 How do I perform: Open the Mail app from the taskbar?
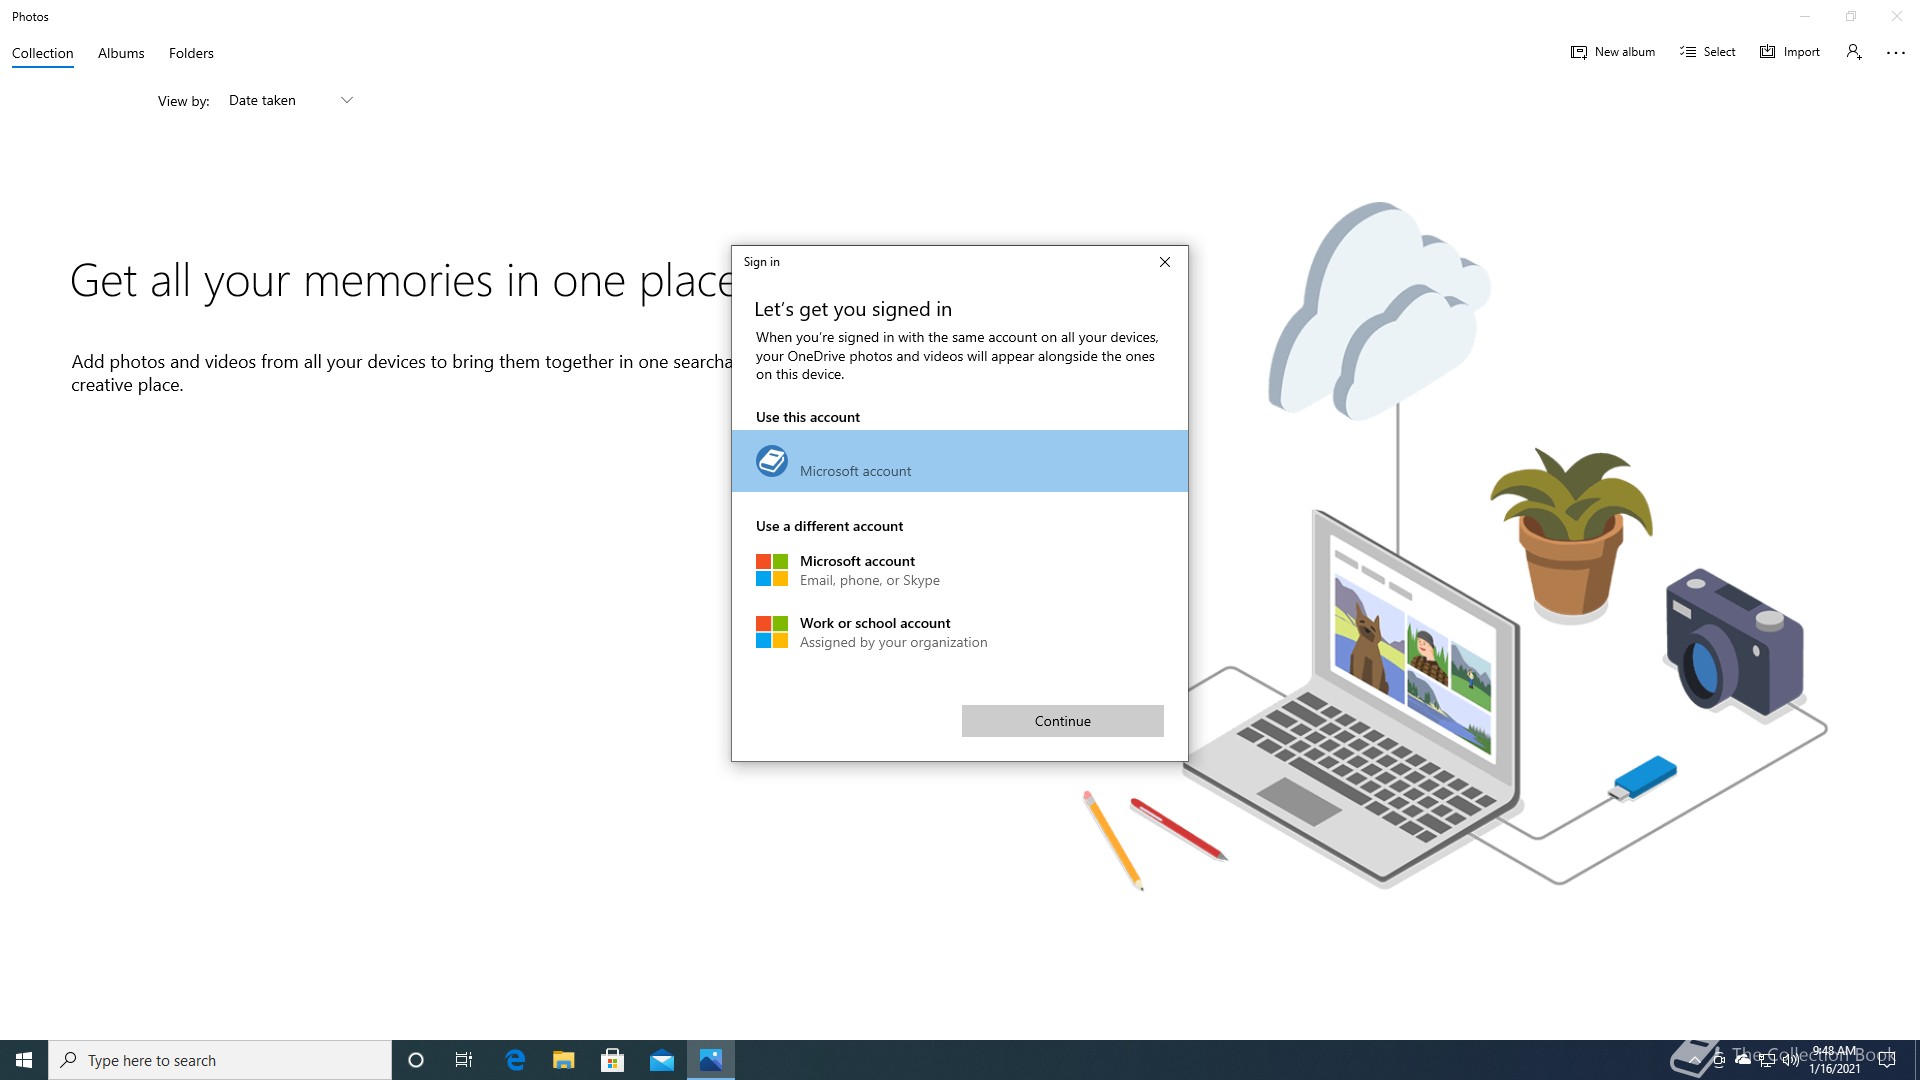[x=662, y=1060]
